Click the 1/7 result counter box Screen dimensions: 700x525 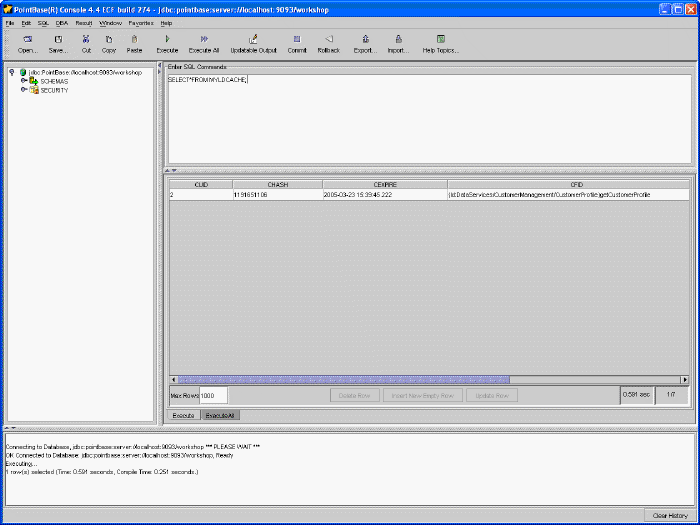click(671, 395)
